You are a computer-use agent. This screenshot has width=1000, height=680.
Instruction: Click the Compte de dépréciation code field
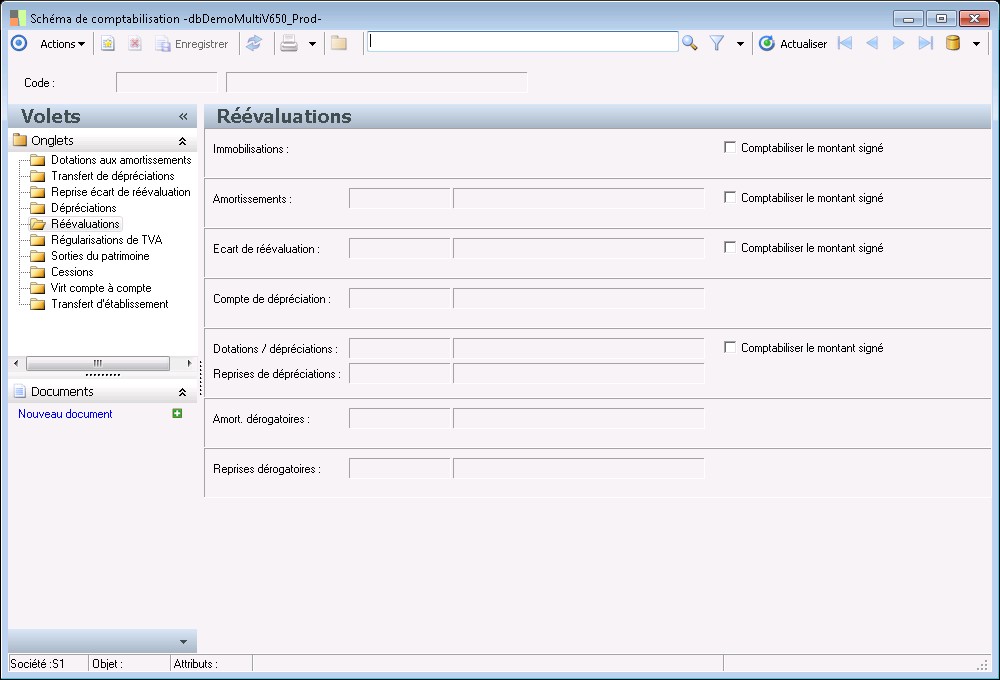400,298
